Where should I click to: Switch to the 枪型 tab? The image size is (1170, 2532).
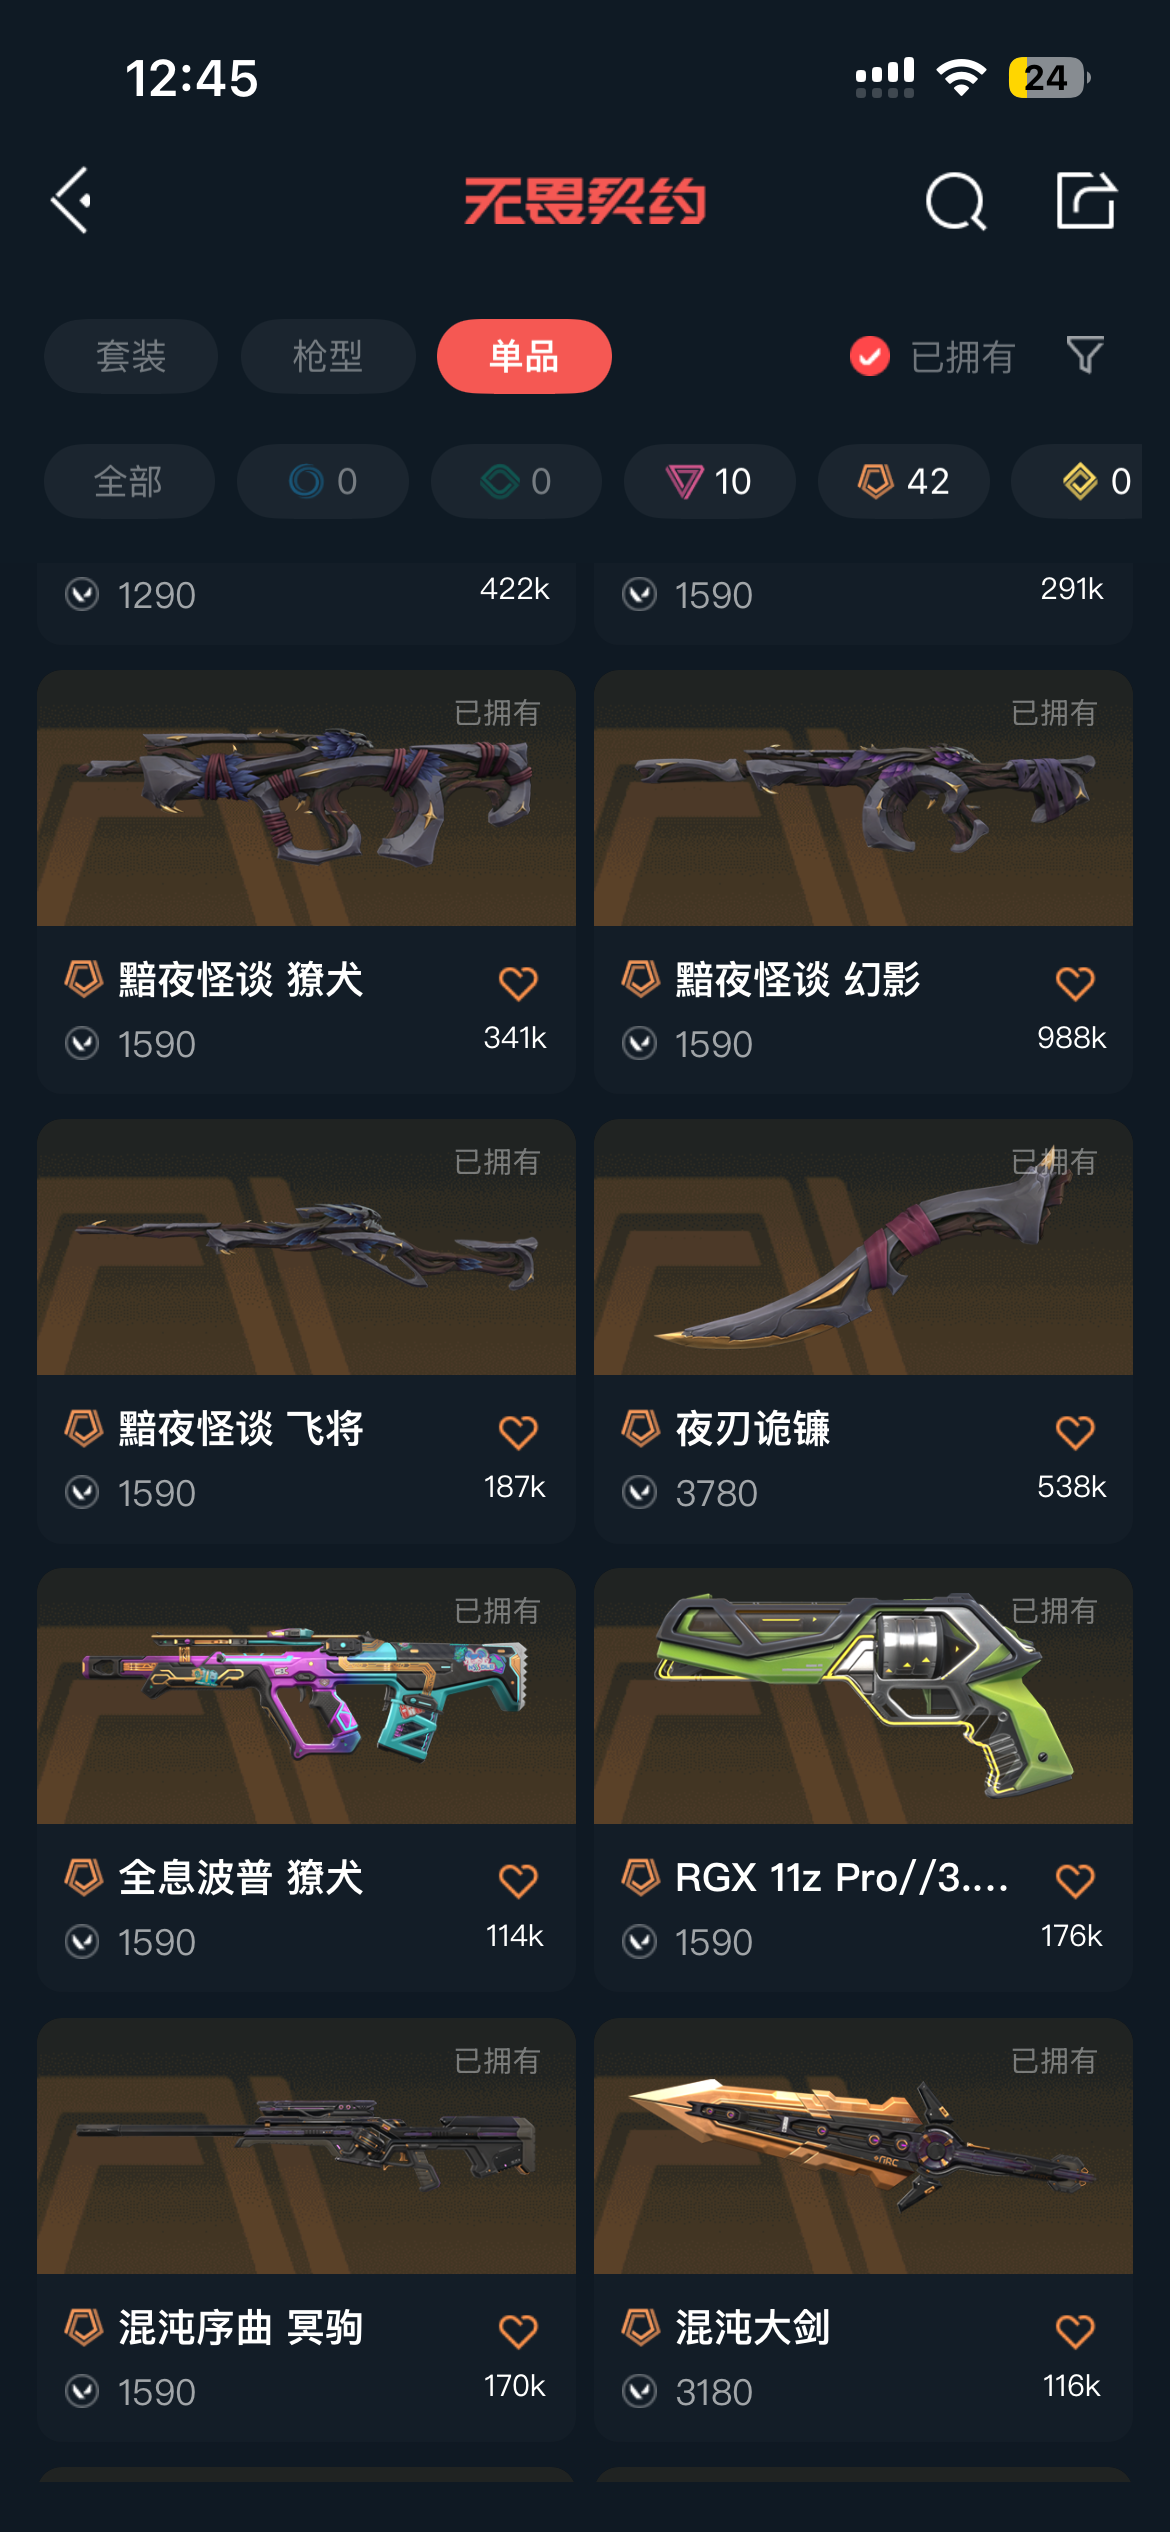[328, 356]
